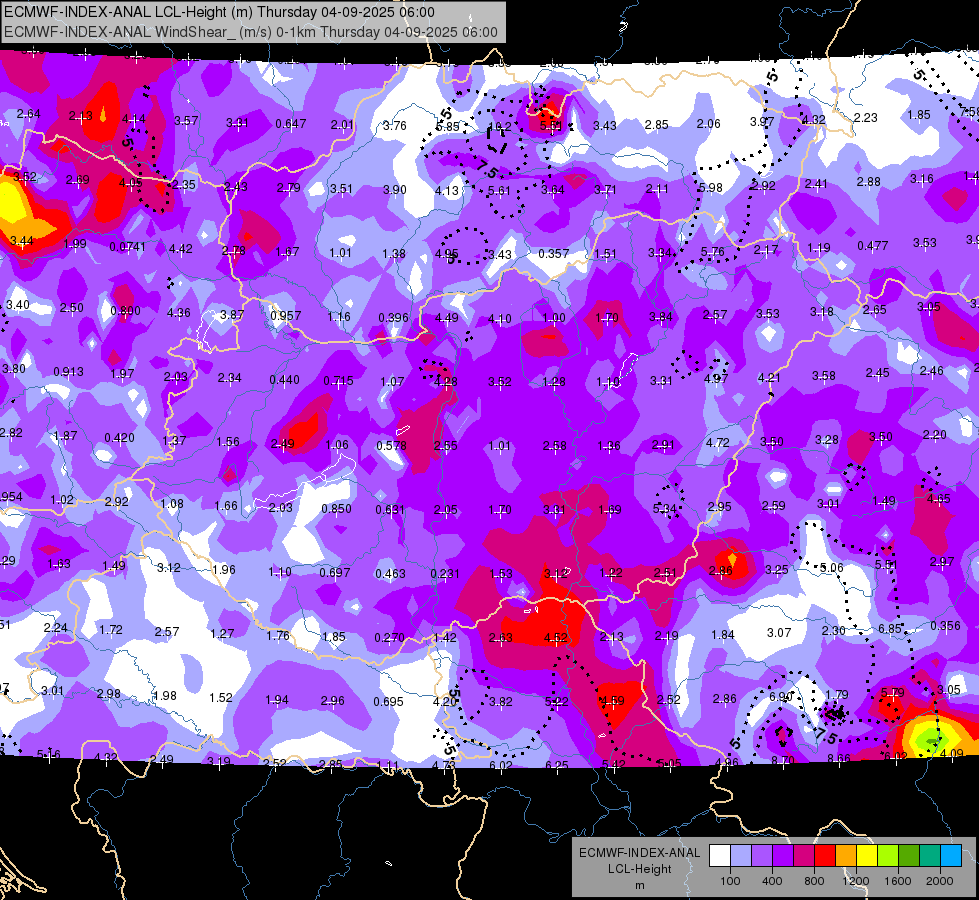Click the white legend color swatch
Image resolution: width=979 pixels, height=900 pixels.
pyautogui.click(x=720, y=856)
